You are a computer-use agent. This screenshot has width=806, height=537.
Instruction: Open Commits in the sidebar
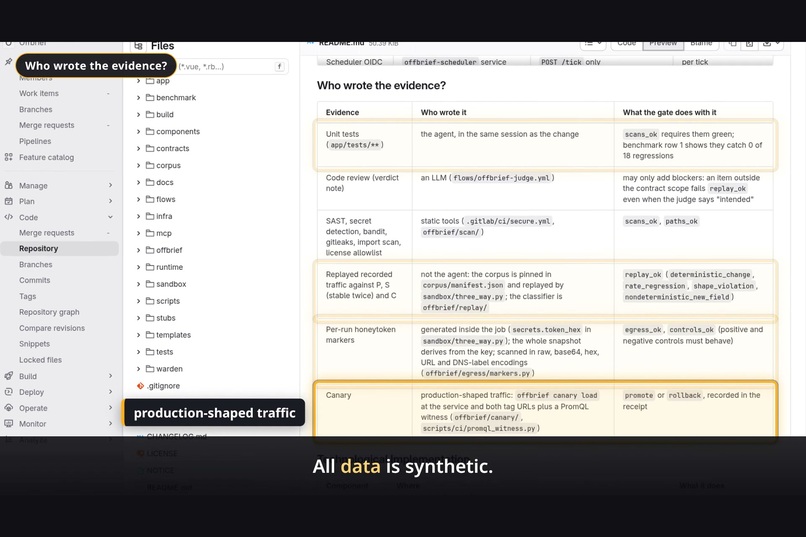pyautogui.click(x=34, y=281)
